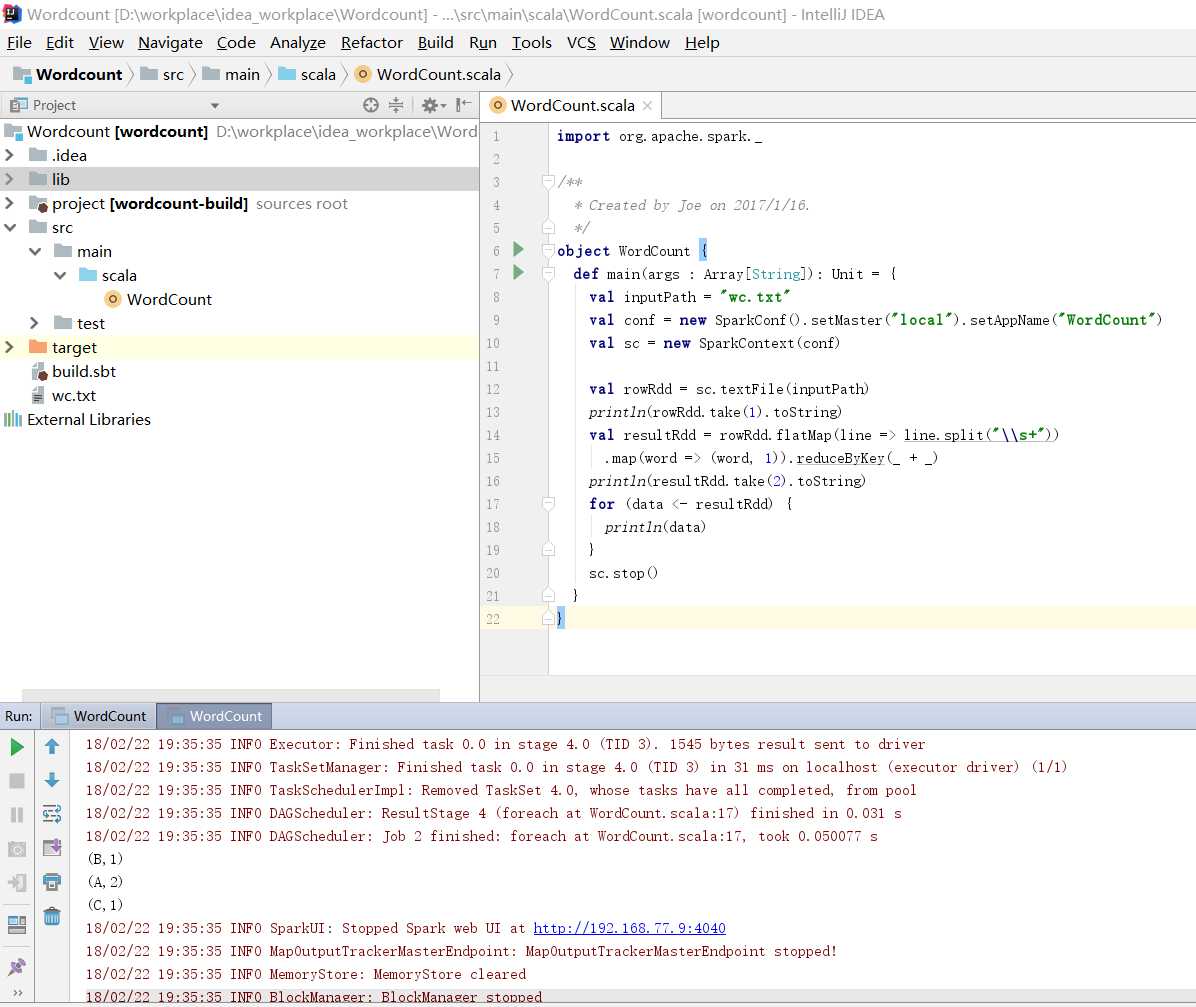The image size is (1196, 1007).
Task: Expand the lib folder
Action: click(9, 179)
